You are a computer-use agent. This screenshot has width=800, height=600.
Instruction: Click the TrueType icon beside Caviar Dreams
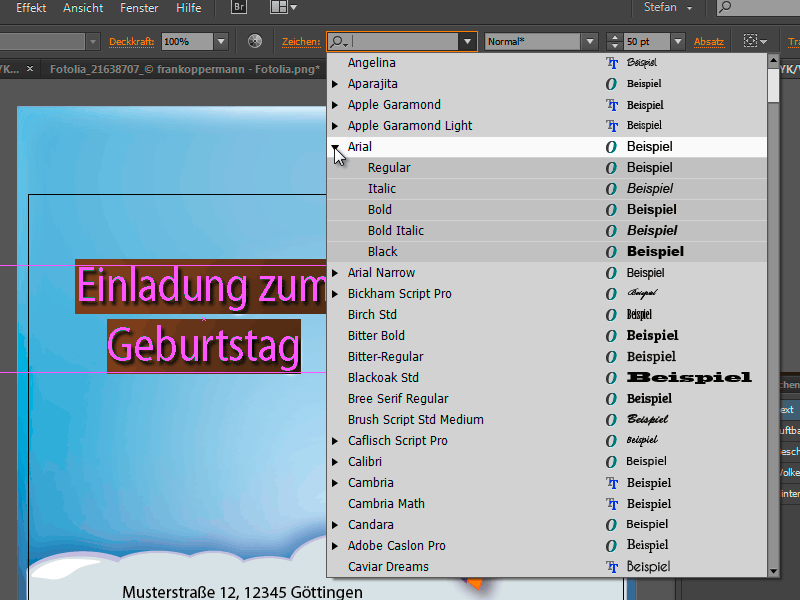pyautogui.click(x=612, y=566)
